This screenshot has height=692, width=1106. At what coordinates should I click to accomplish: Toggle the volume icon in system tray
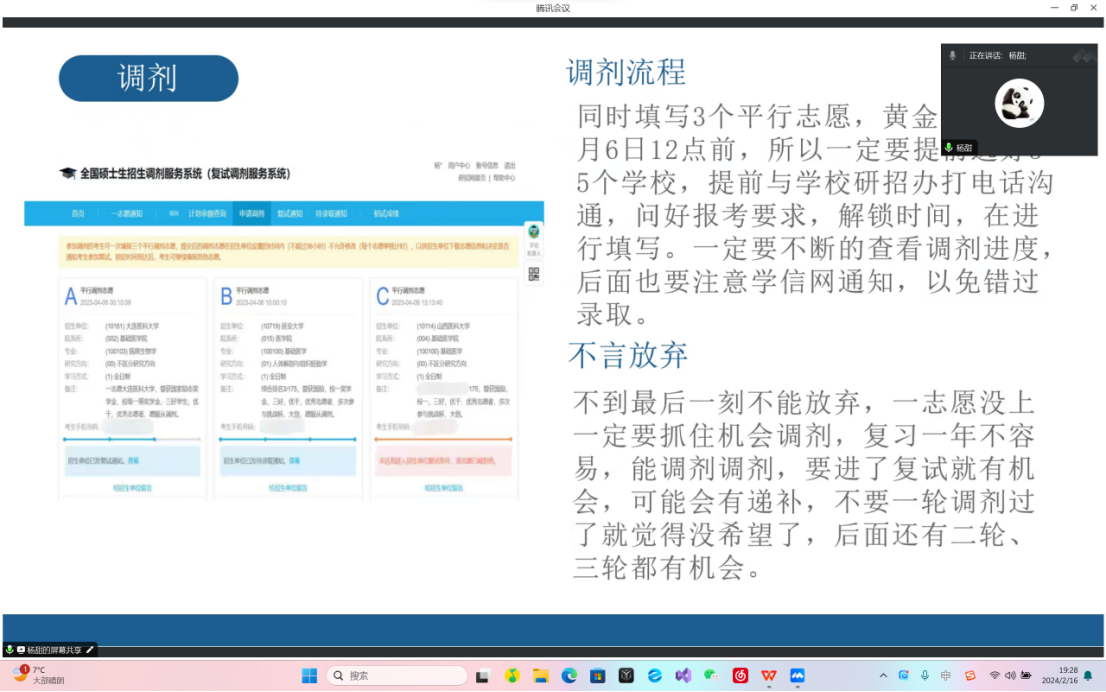point(1010,676)
